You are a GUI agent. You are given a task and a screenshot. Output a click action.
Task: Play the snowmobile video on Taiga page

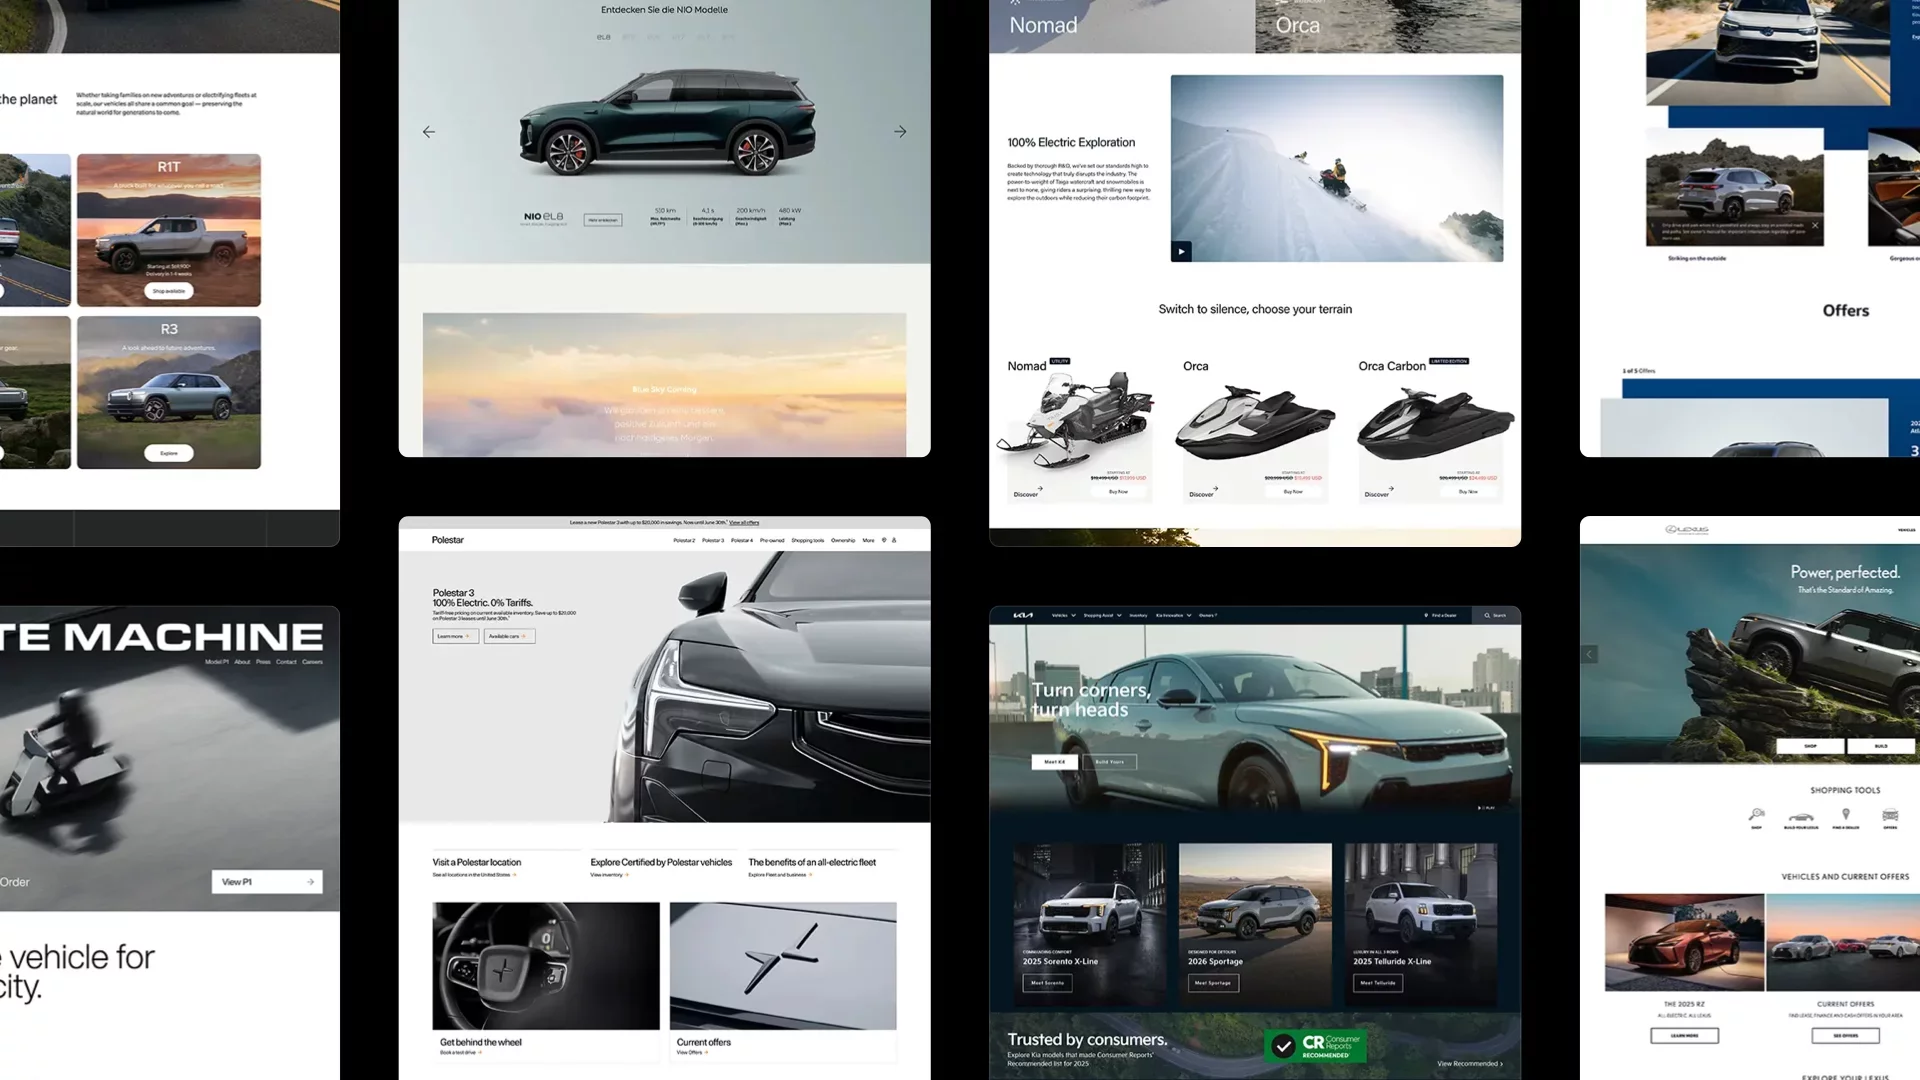tap(1181, 252)
